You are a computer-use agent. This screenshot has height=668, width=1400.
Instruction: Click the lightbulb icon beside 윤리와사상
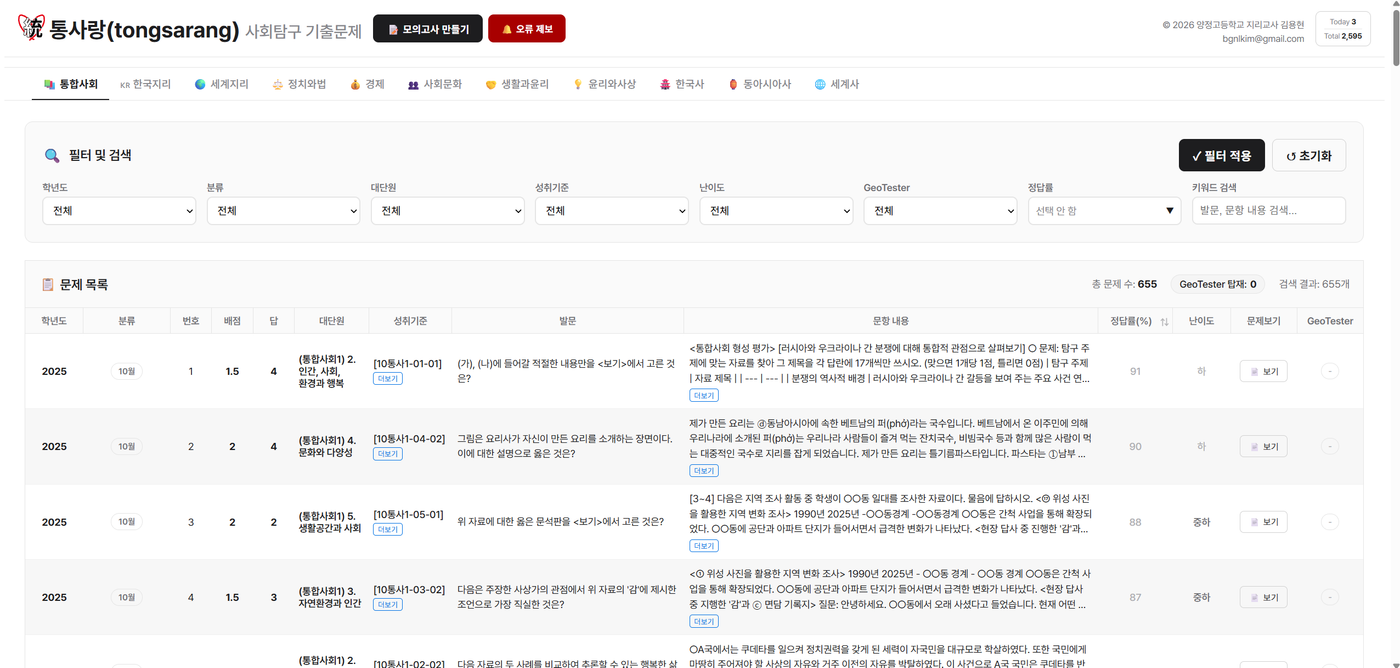point(578,85)
